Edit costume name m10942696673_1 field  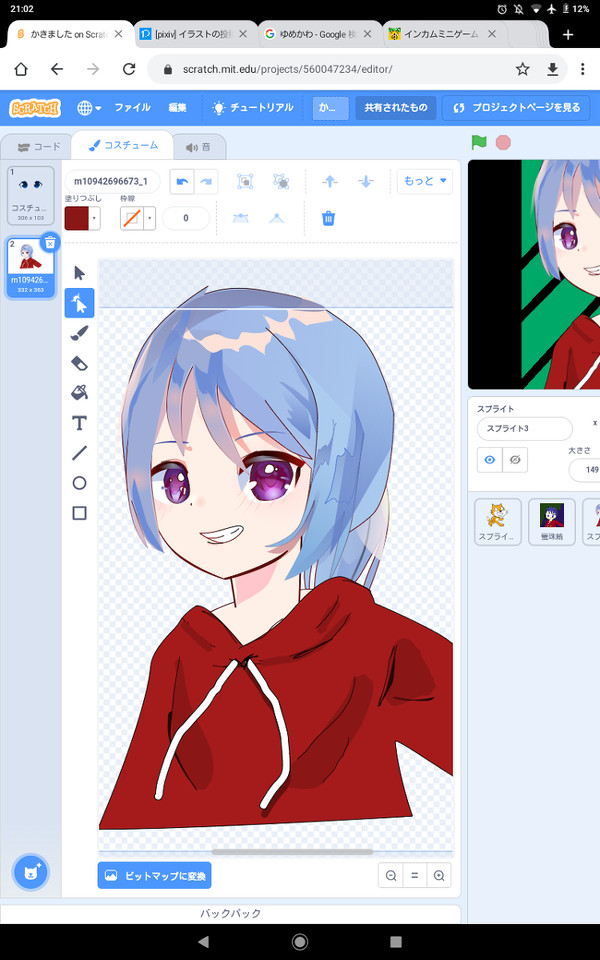(x=112, y=181)
